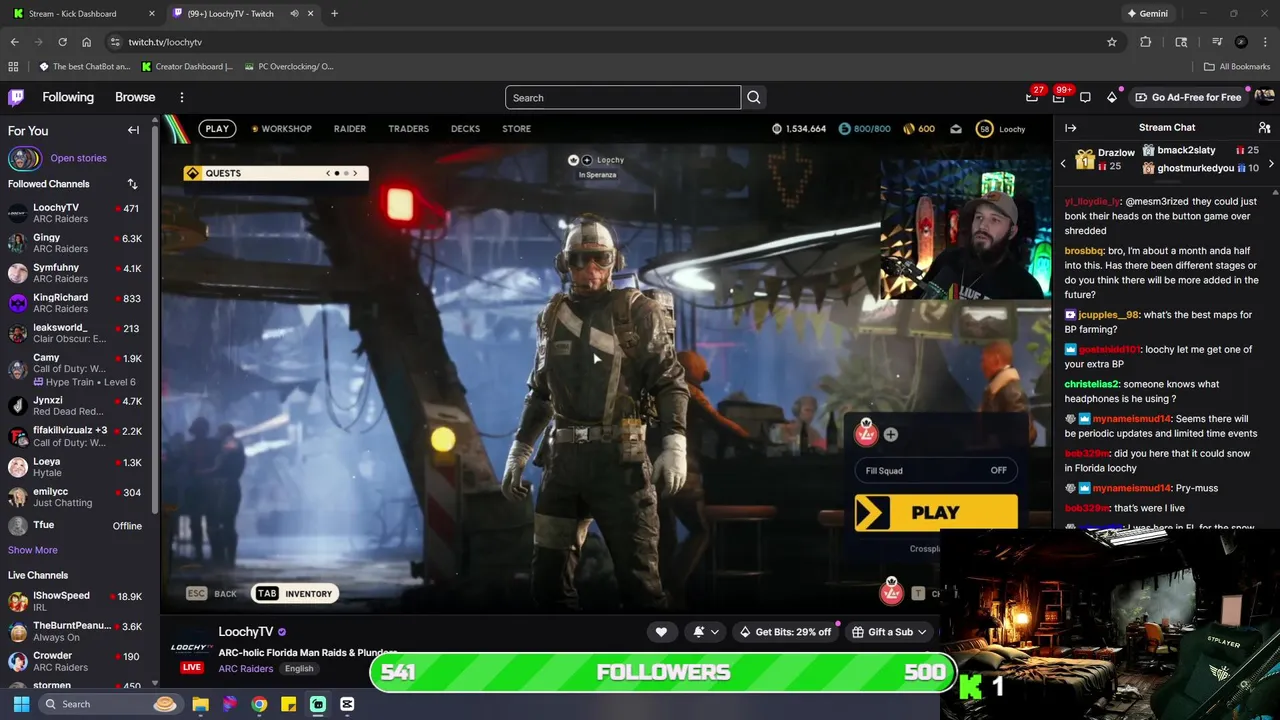
Task: Click into the Twitch Search field
Action: click(623, 97)
